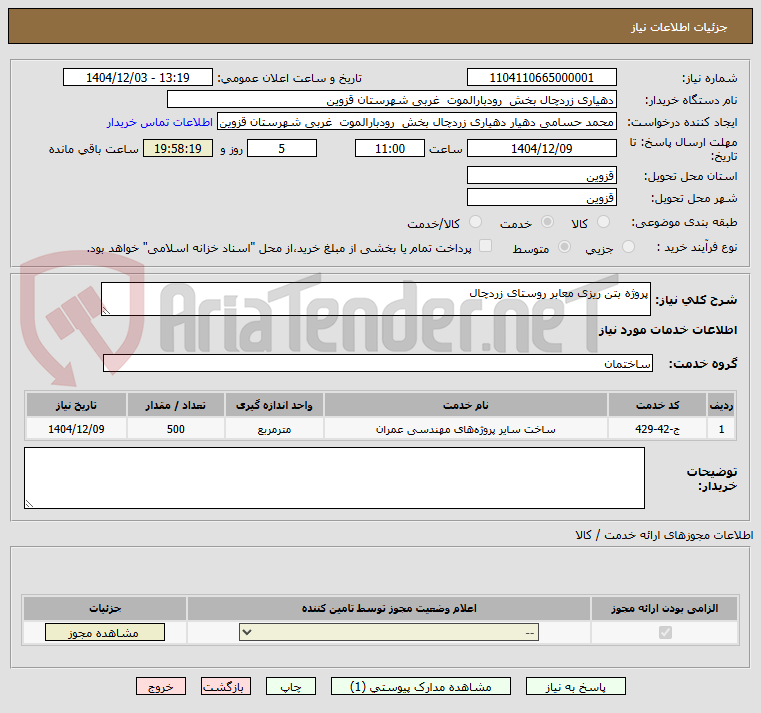Toggle the Islamic treasury payment checkbox

point(485,246)
